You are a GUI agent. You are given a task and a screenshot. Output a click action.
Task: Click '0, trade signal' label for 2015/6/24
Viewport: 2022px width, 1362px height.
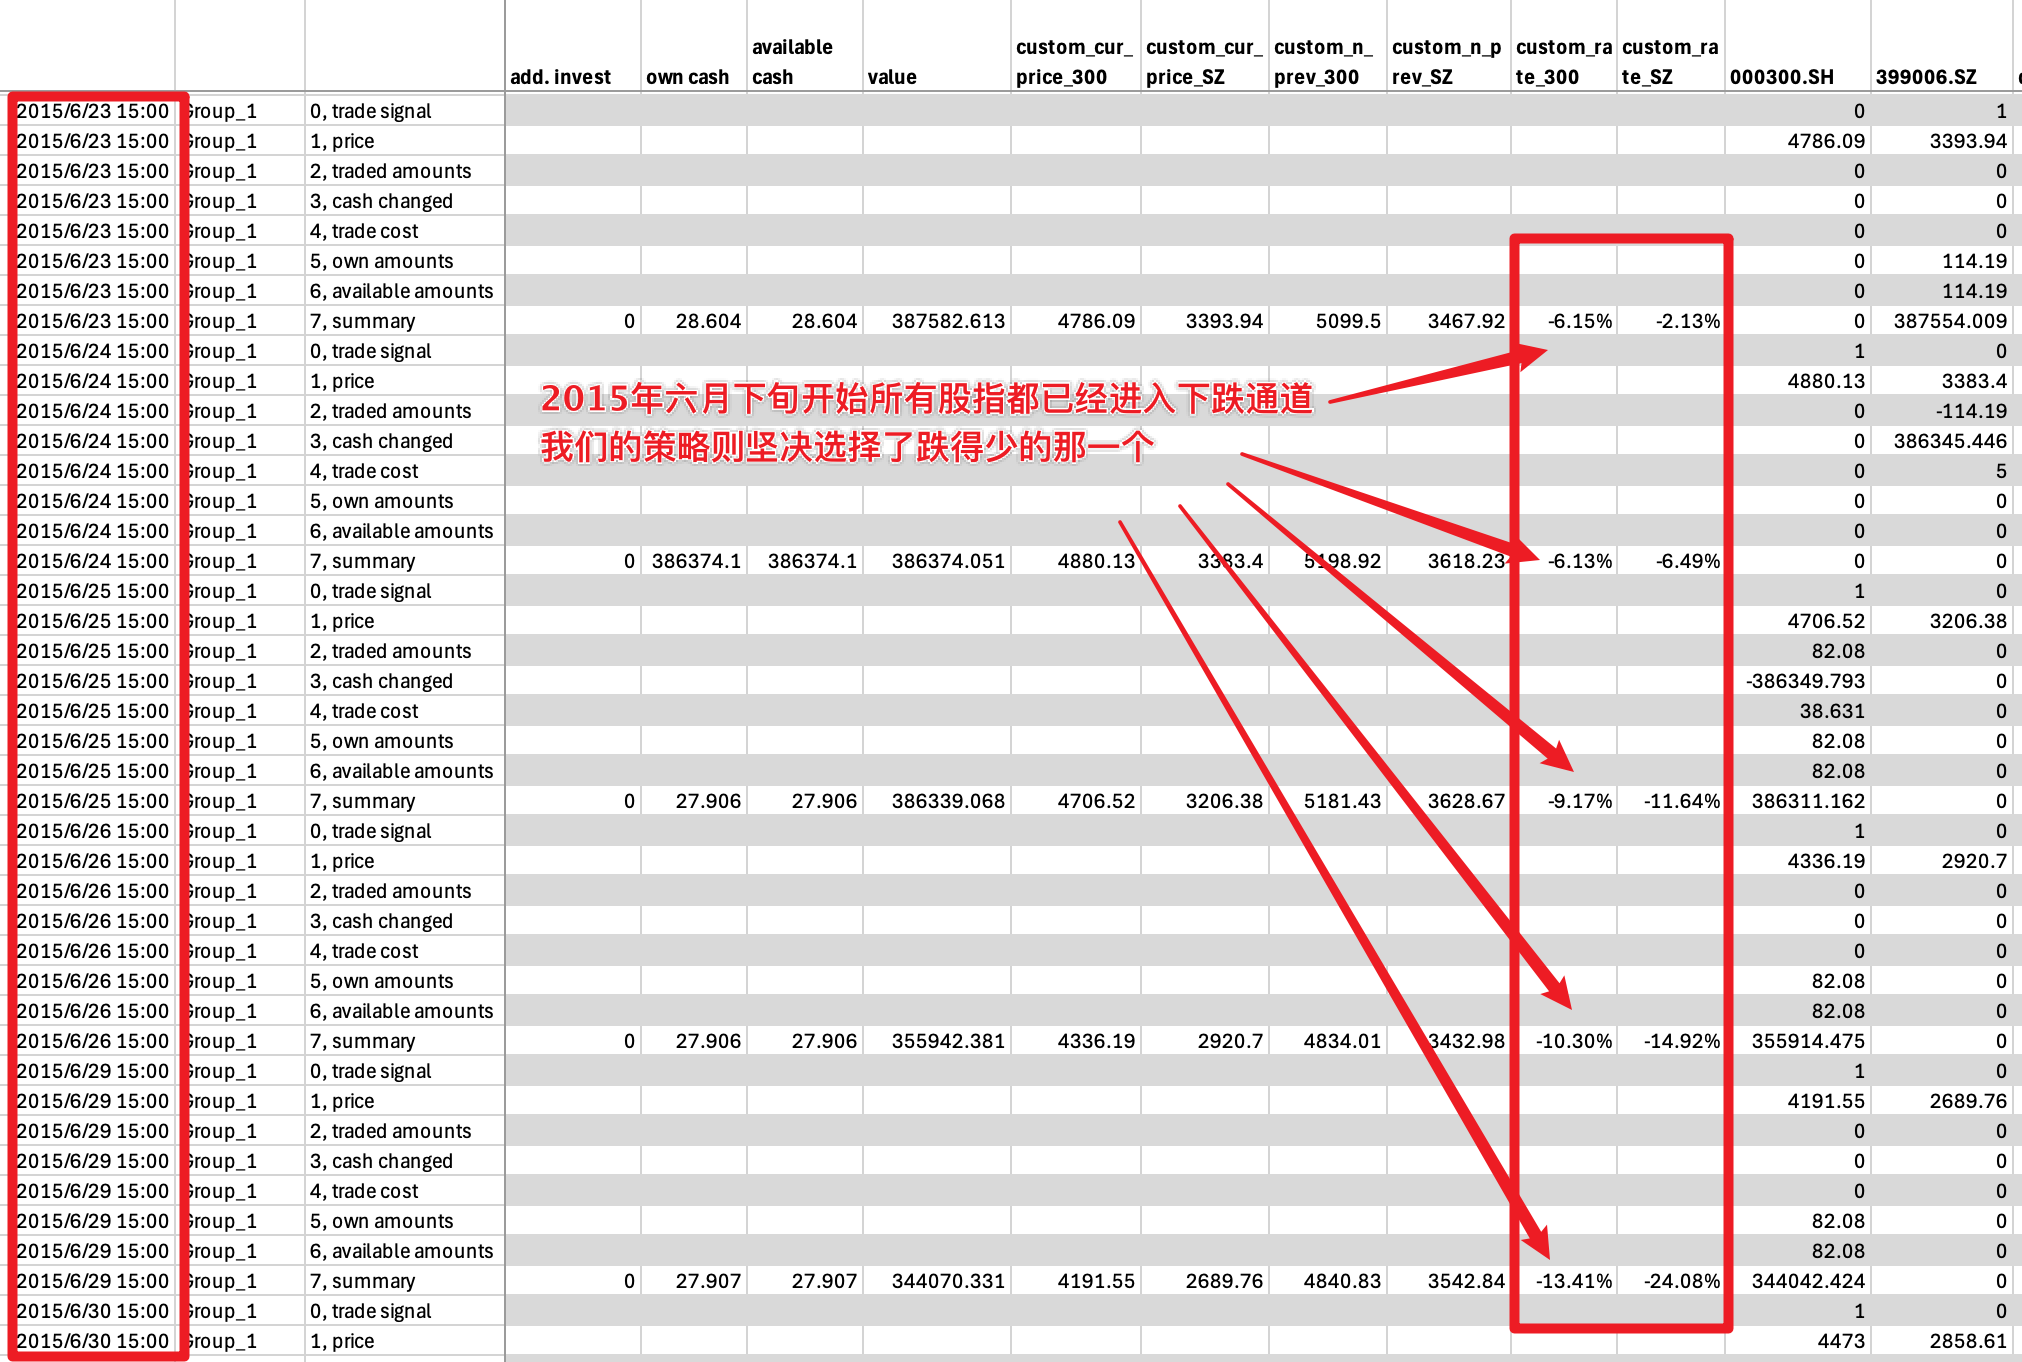[x=370, y=351]
